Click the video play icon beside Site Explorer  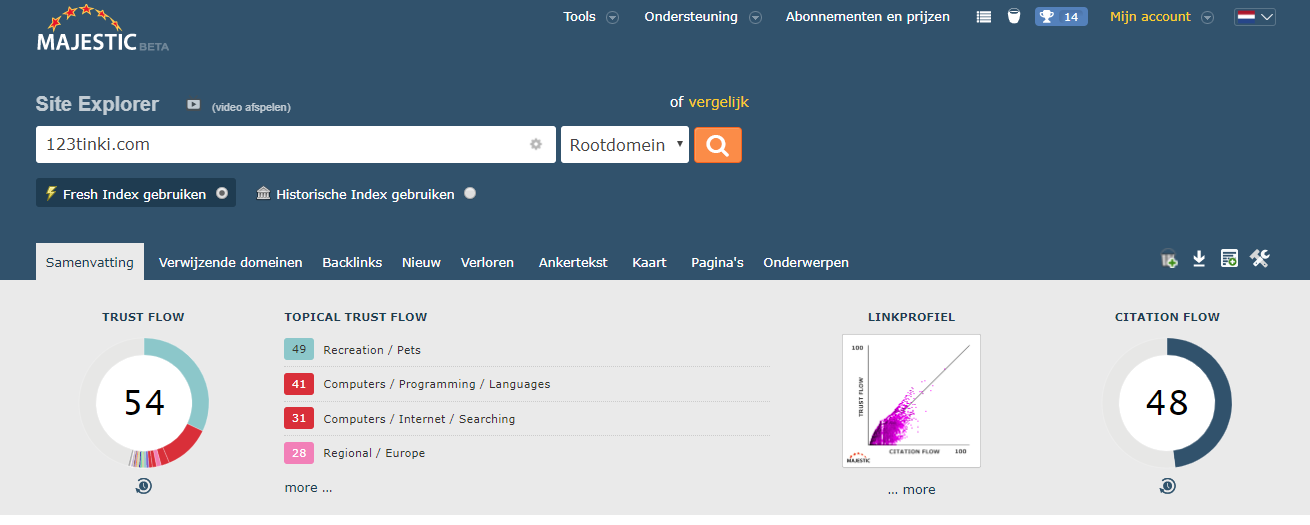point(194,105)
